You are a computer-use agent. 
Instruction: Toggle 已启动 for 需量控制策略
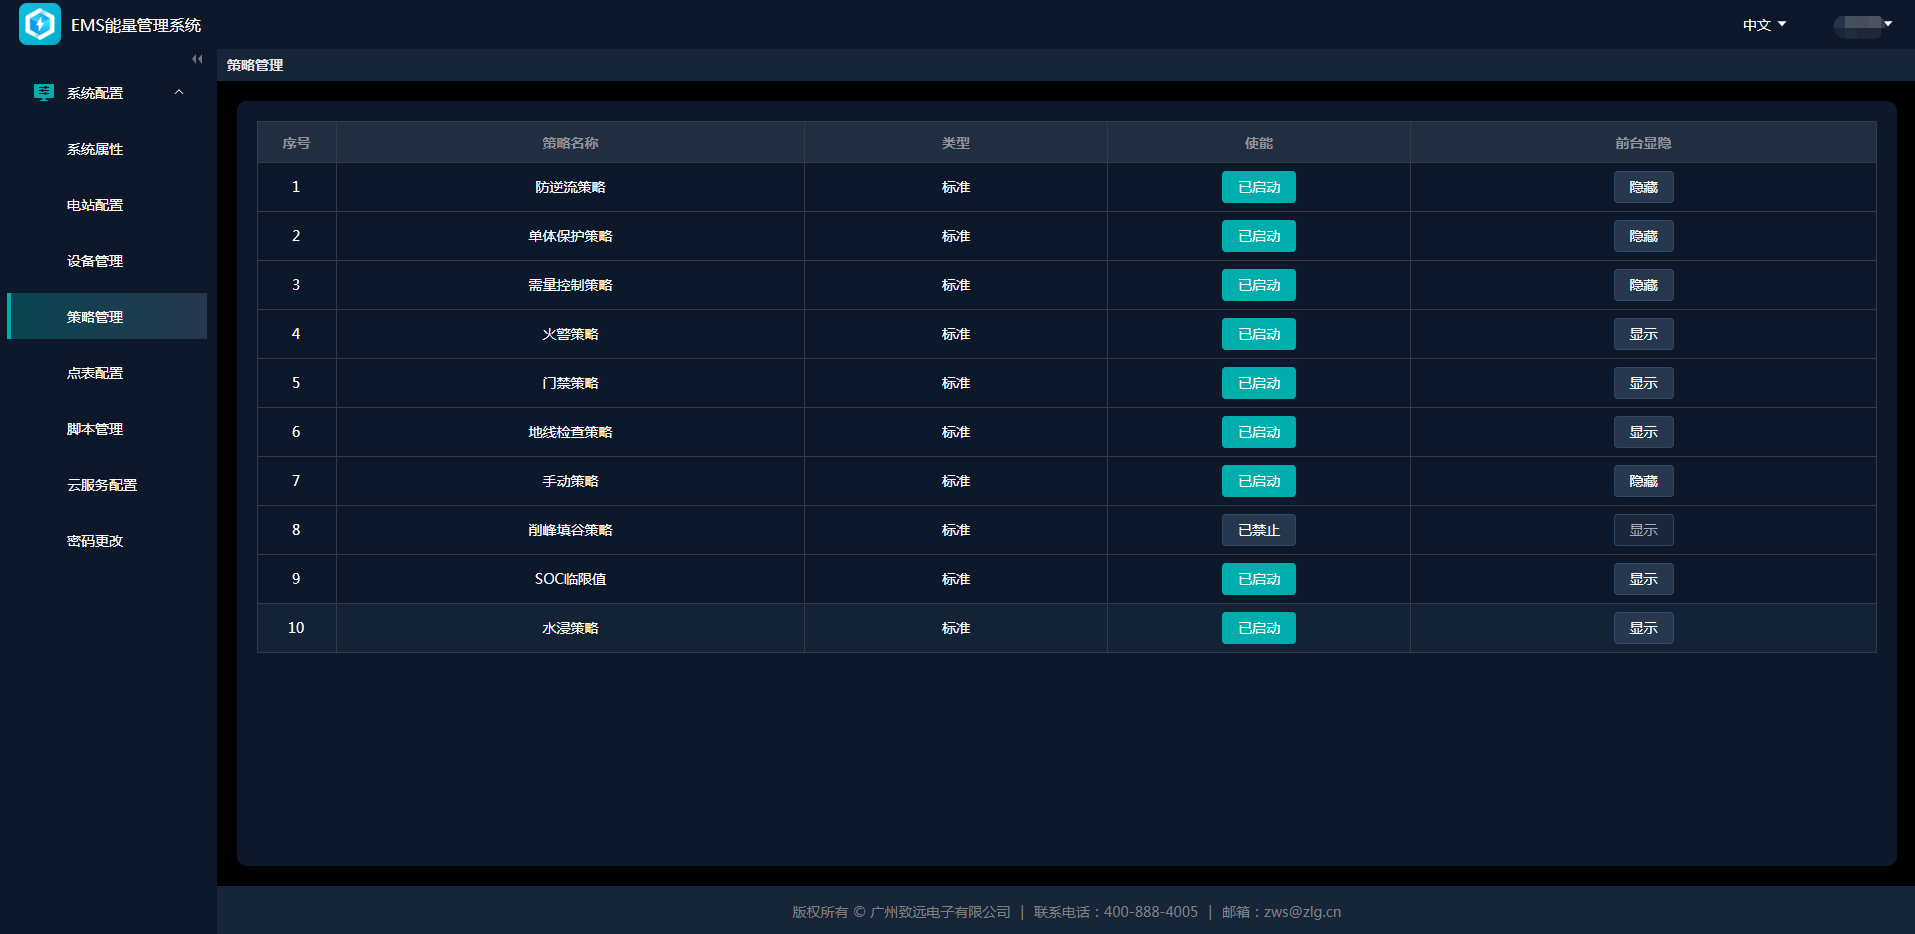pyautogui.click(x=1259, y=285)
